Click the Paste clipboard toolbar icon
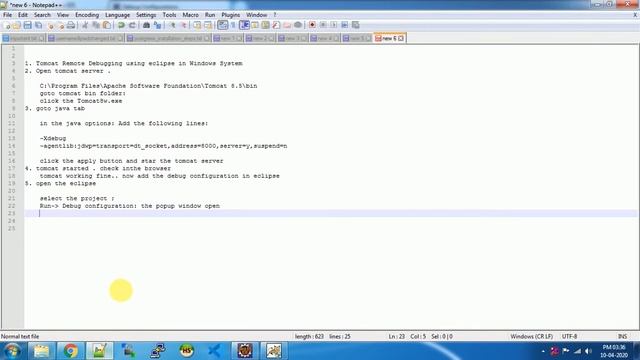 (107, 25)
